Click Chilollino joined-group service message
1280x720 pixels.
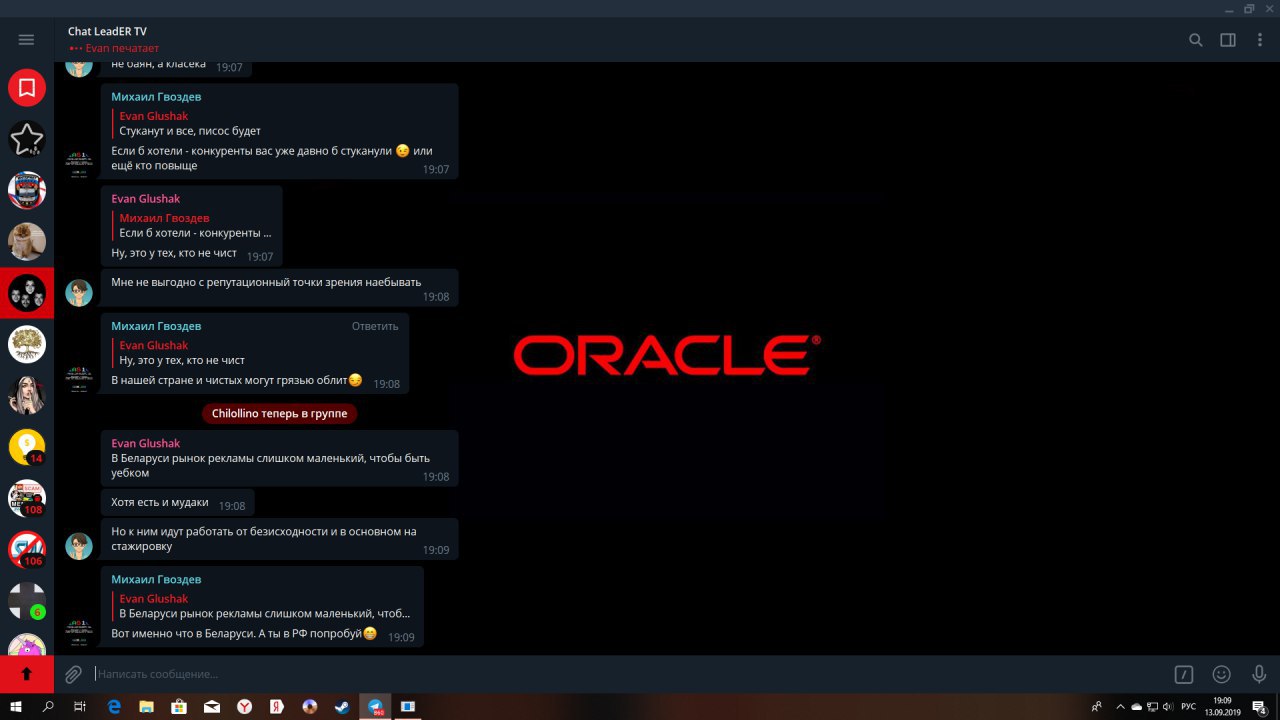click(279, 413)
